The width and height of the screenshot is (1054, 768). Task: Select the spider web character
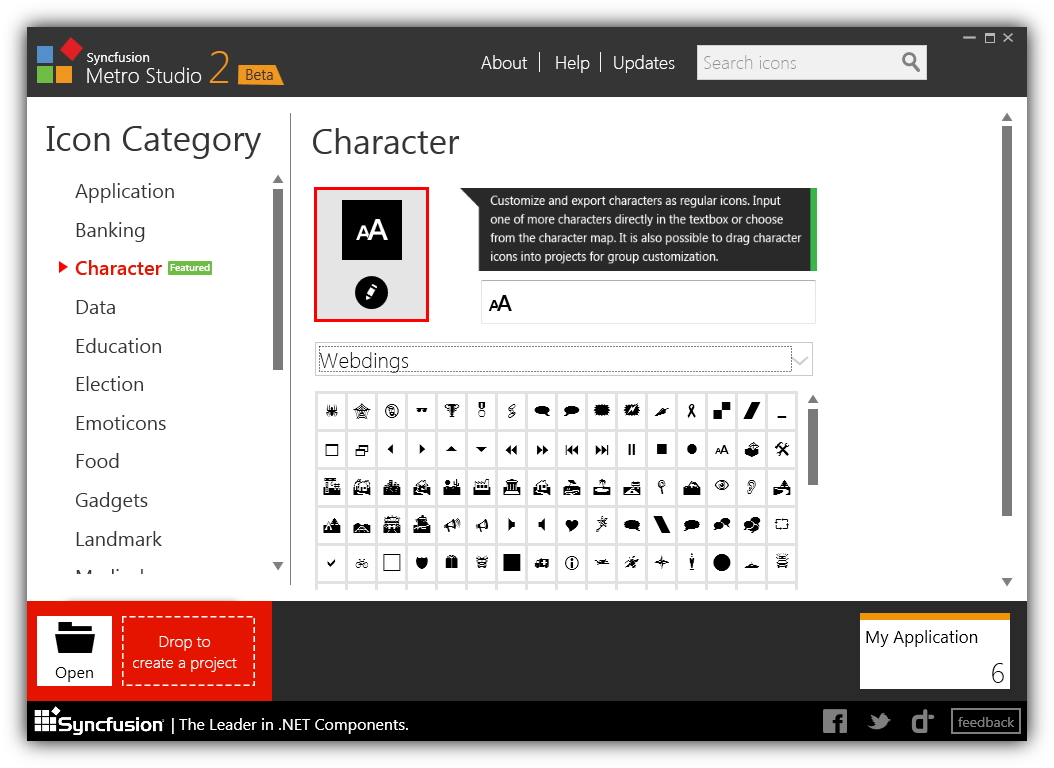362,411
